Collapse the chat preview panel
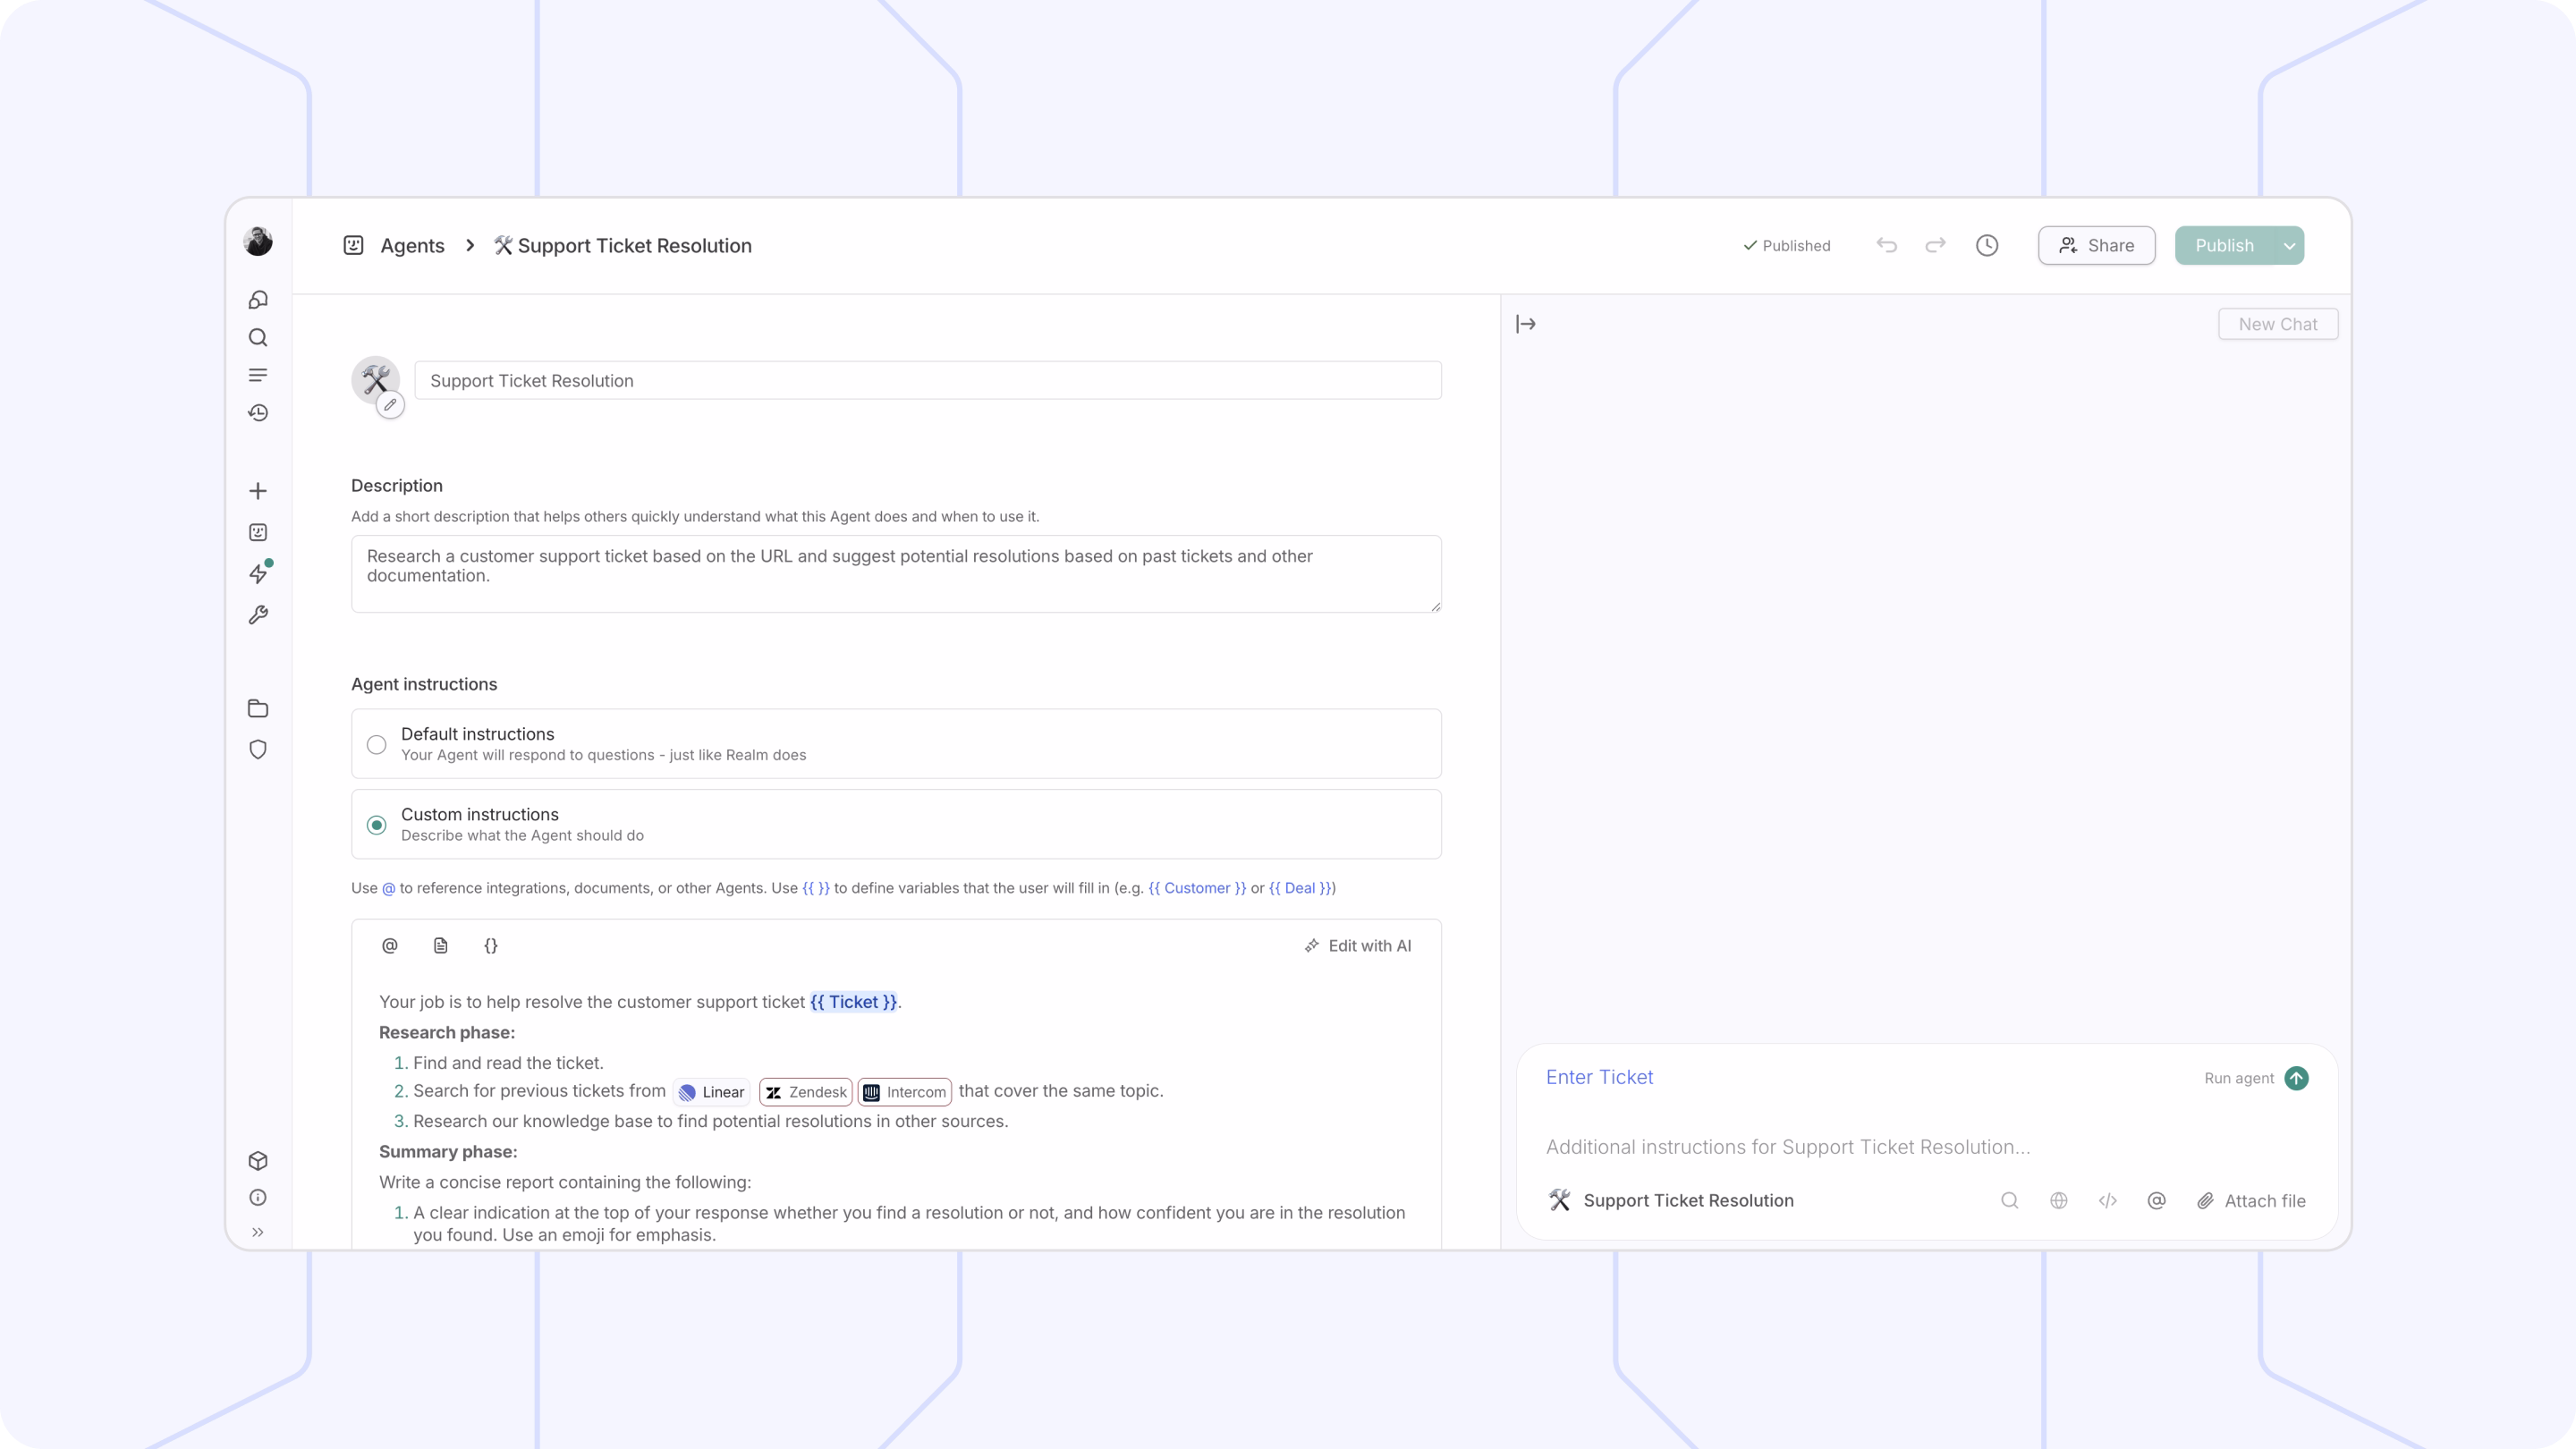Image resolution: width=2576 pixels, height=1449 pixels. pyautogui.click(x=1525, y=324)
